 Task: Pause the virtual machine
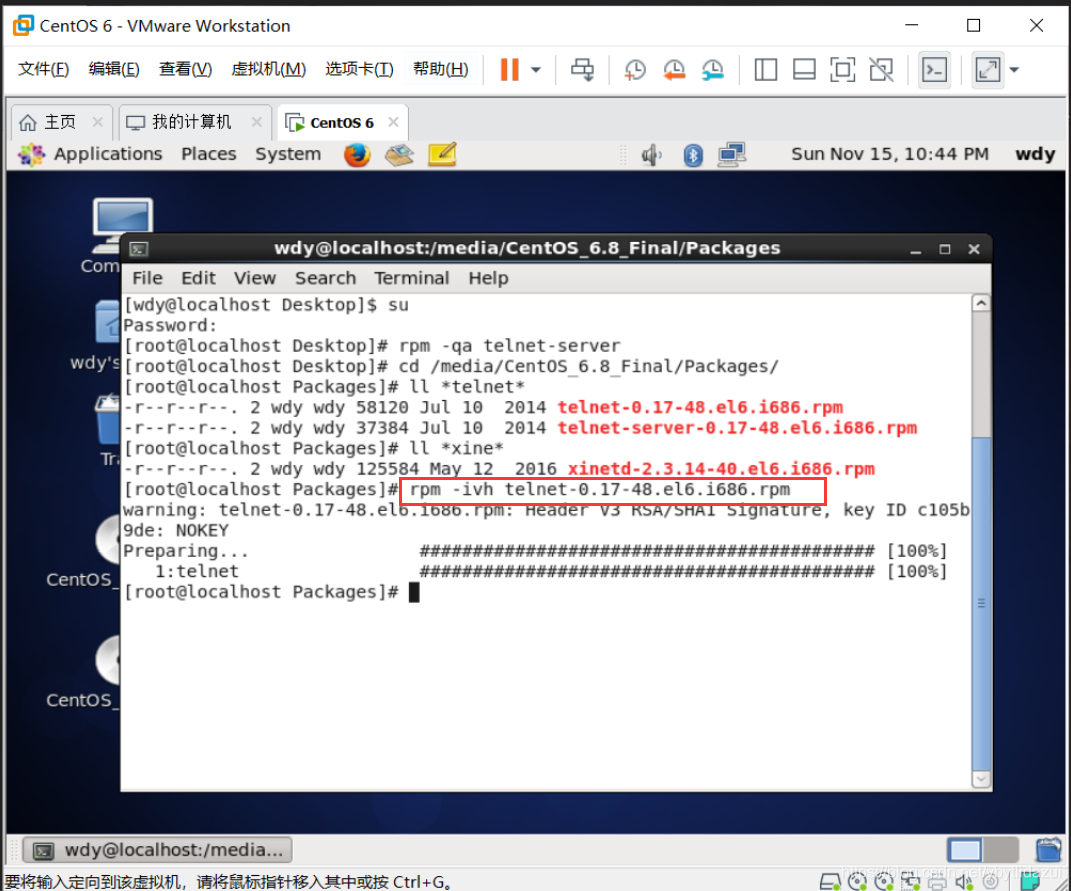tap(510, 69)
